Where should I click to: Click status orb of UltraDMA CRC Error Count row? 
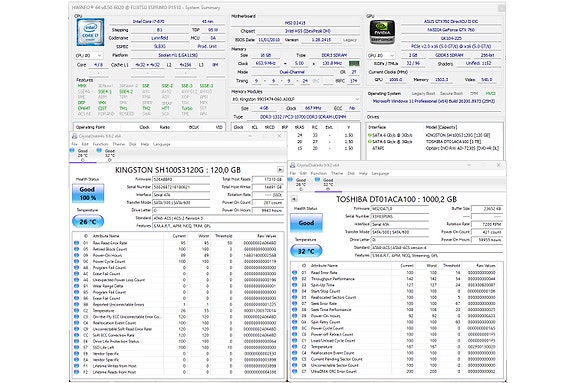point(294,371)
